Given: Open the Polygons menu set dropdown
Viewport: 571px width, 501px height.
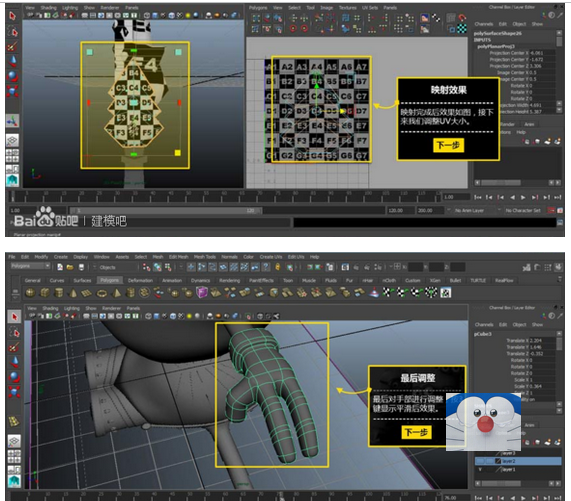Looking at the screenshot, I should [x=30, y=266].
